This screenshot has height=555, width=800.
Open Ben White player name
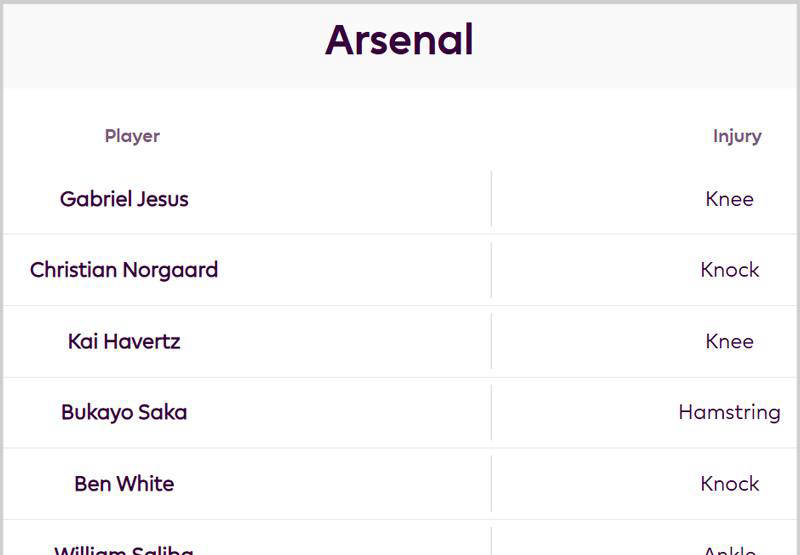(x=124, y=484)
